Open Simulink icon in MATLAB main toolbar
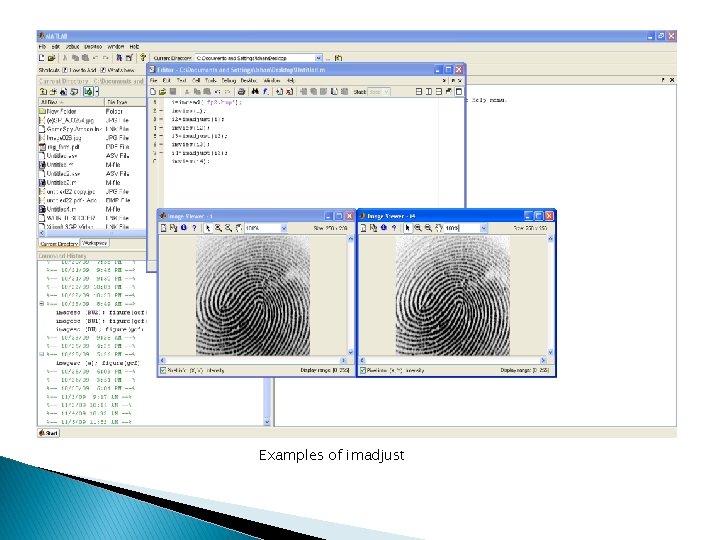This screenshot has width=720, height=540. point(119,58)
